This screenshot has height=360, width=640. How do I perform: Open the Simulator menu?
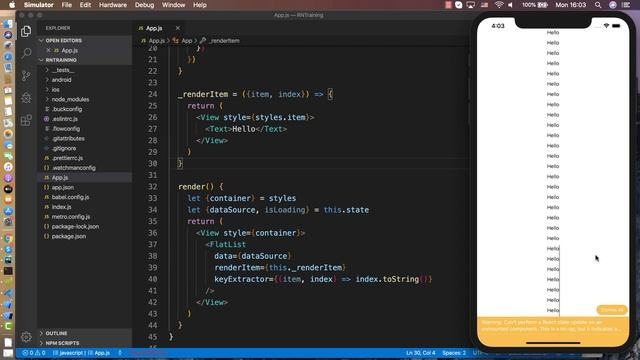point(38,5)
